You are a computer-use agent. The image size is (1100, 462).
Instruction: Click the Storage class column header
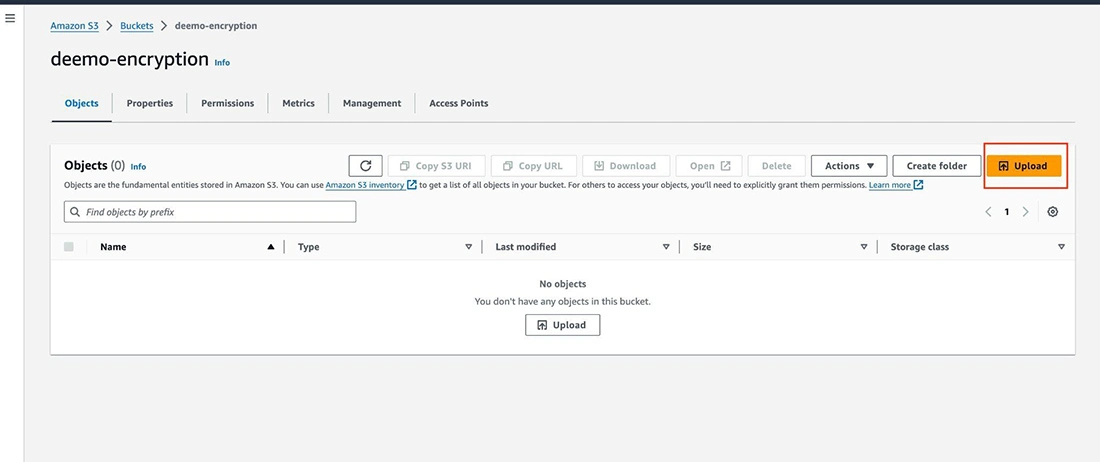920,247
